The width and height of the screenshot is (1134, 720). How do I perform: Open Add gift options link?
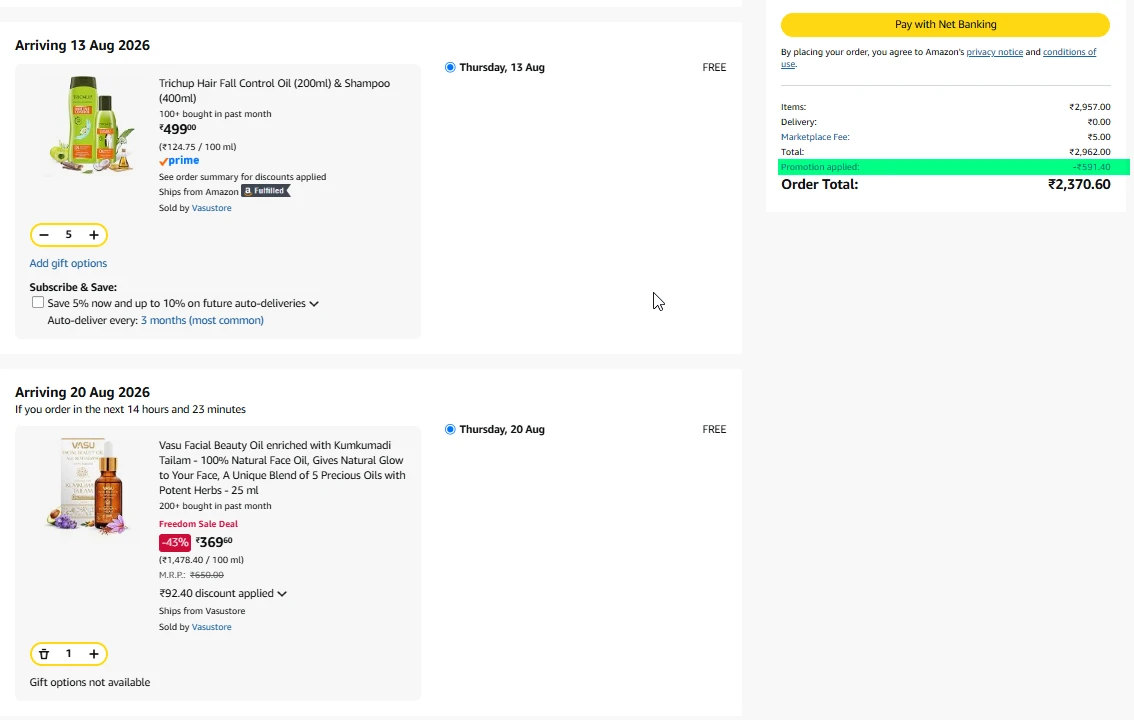pyautogui.click(x=68, y=263)
